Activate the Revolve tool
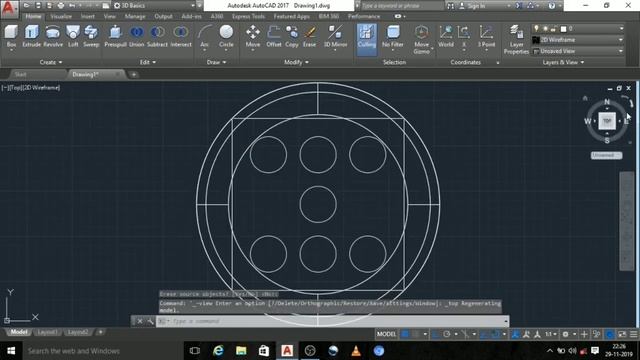The image size is (640, 360). 53,36
